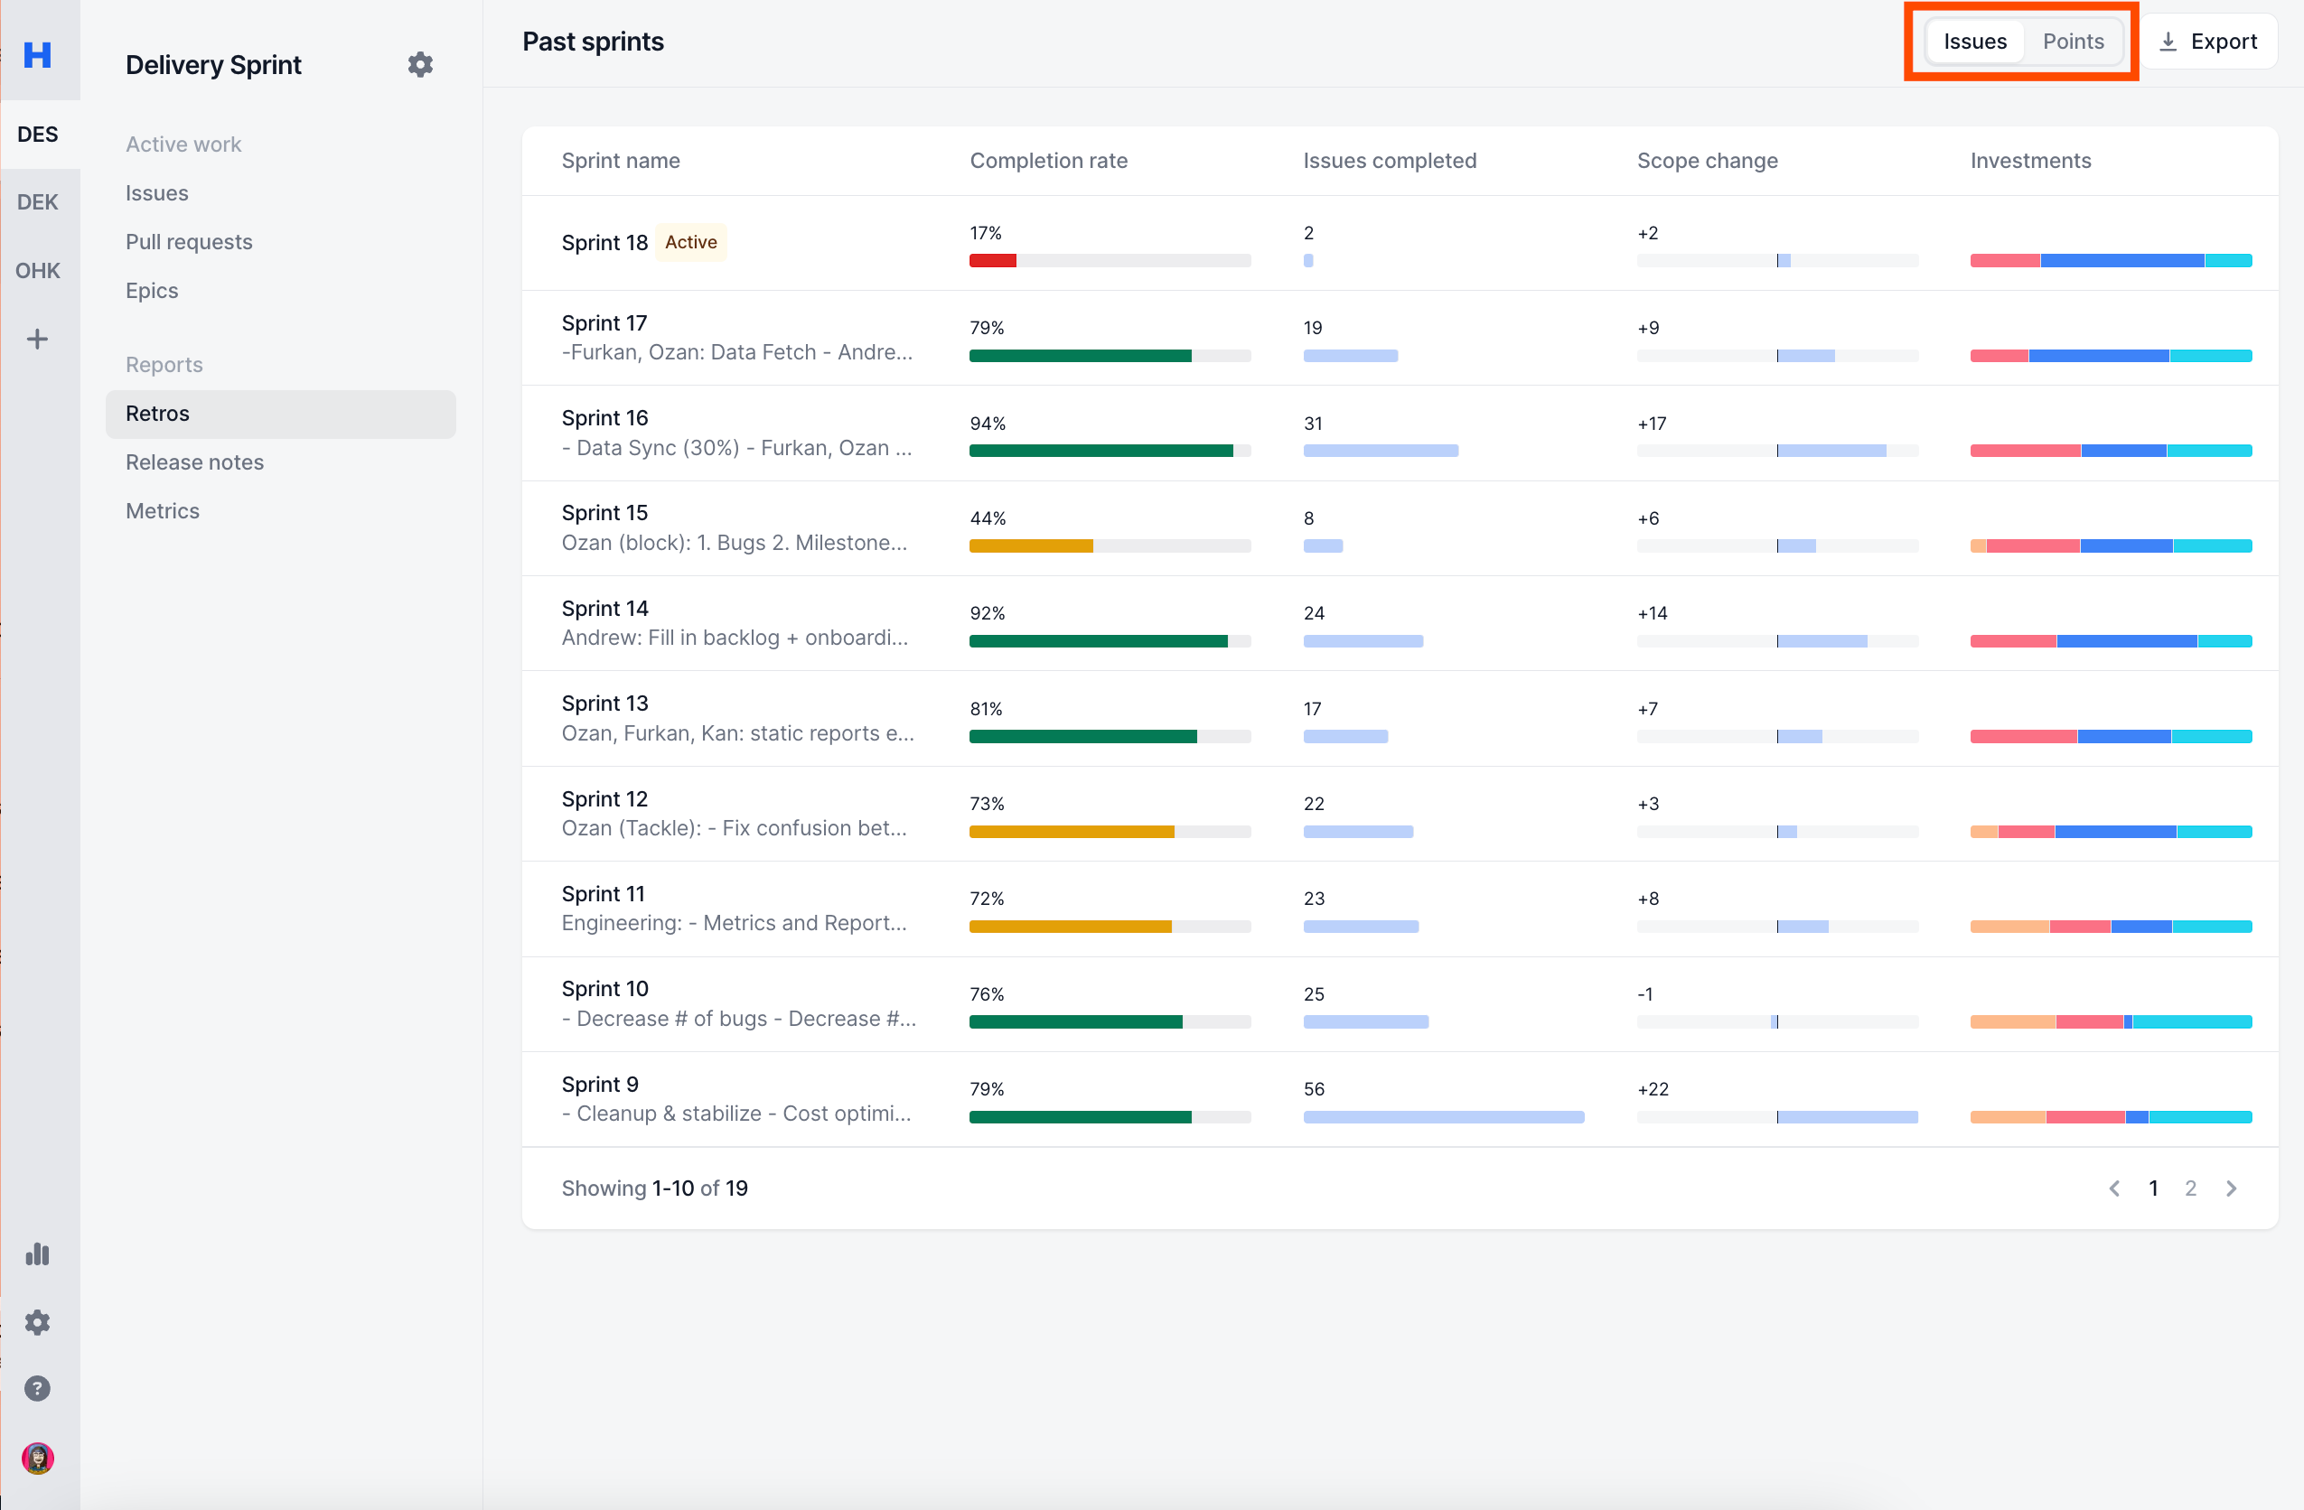Go to next page chevron

(x=2232, y=1188)
